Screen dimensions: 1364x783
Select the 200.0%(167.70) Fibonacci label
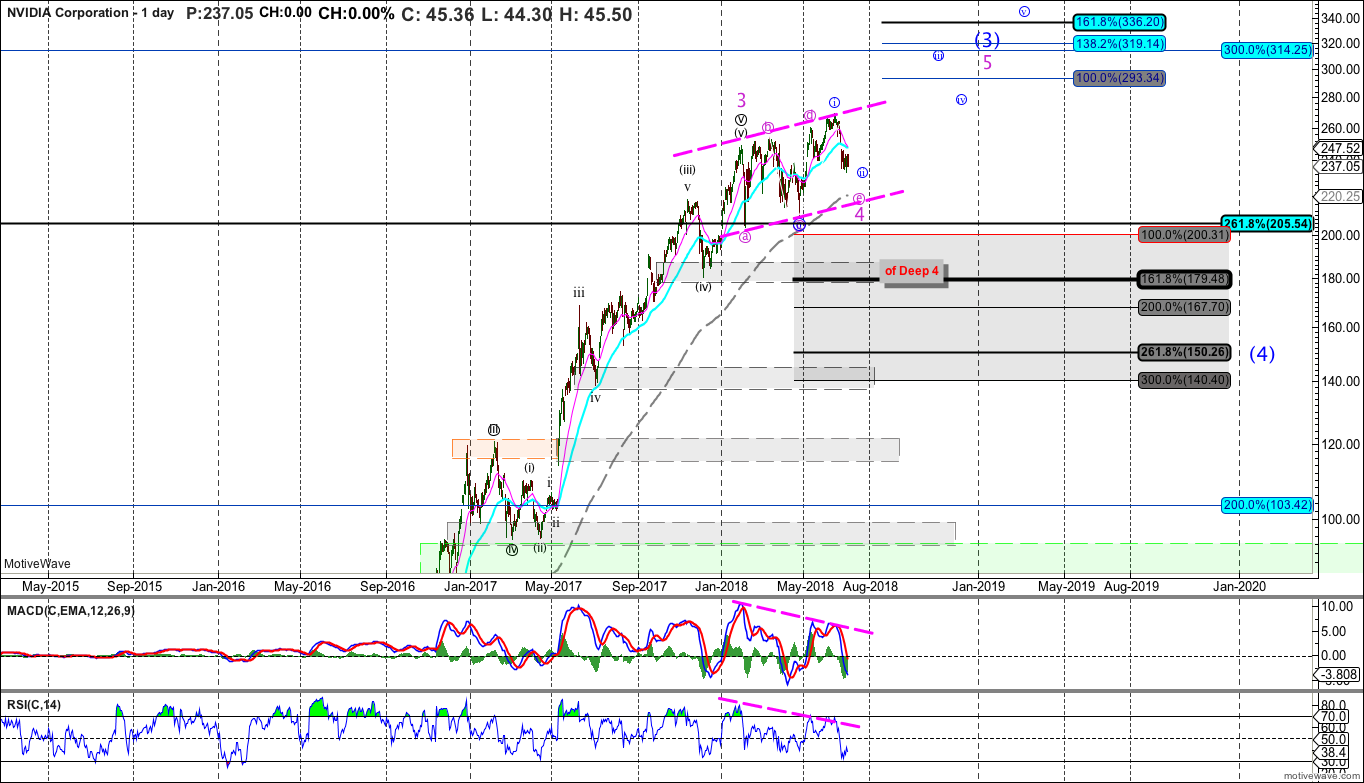point(1184,308)
